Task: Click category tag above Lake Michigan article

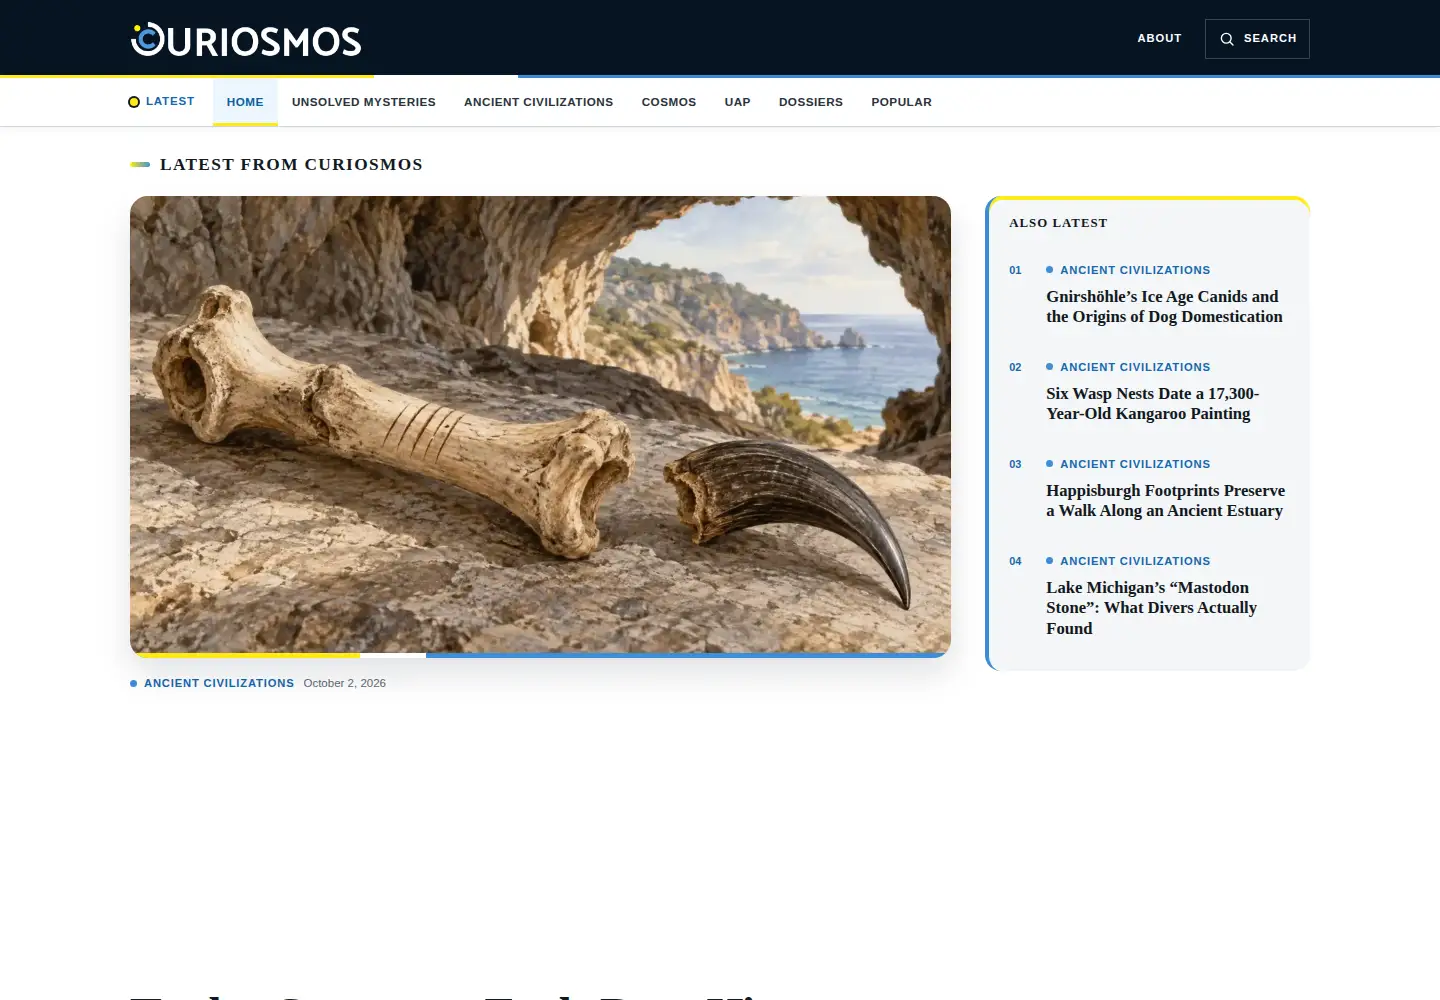Action: [x=1135, y=561]
